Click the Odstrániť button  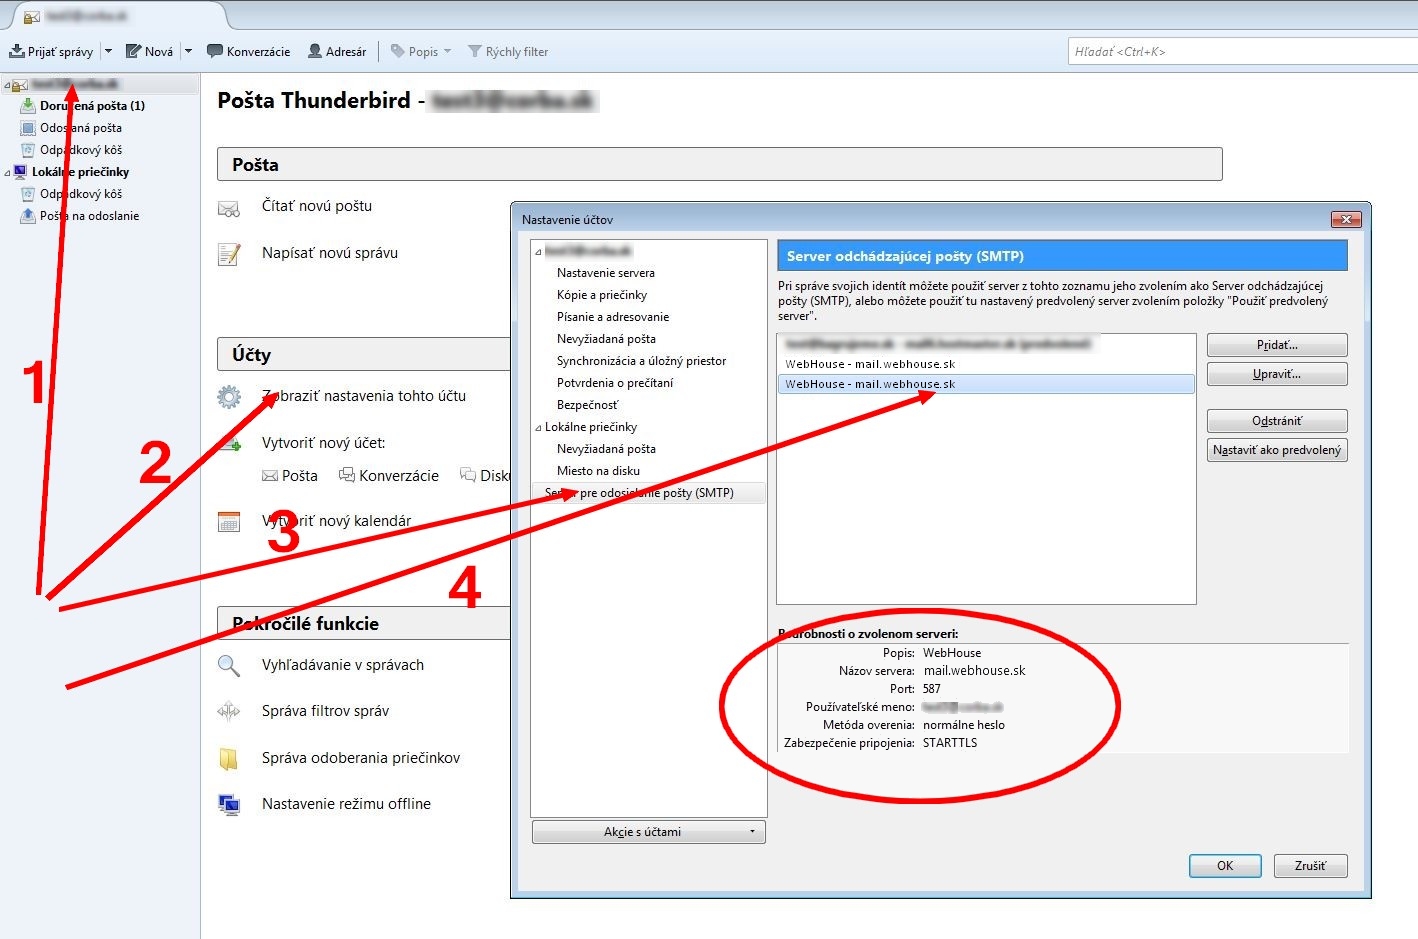(x=1277, y=421)
